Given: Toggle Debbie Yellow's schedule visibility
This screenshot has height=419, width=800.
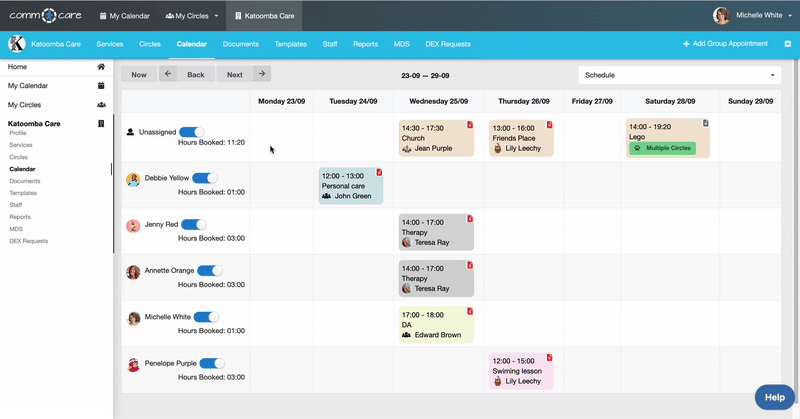Looking at the screenshot, I should (x=206, y=179).
